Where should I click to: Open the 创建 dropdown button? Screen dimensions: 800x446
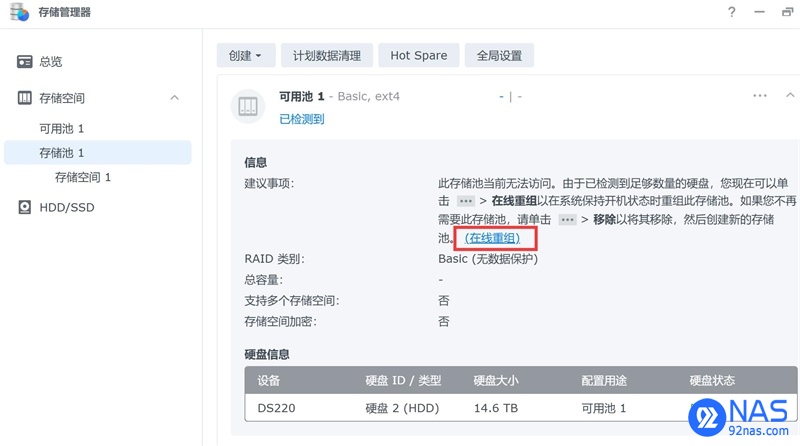click(x=246, y=55)
